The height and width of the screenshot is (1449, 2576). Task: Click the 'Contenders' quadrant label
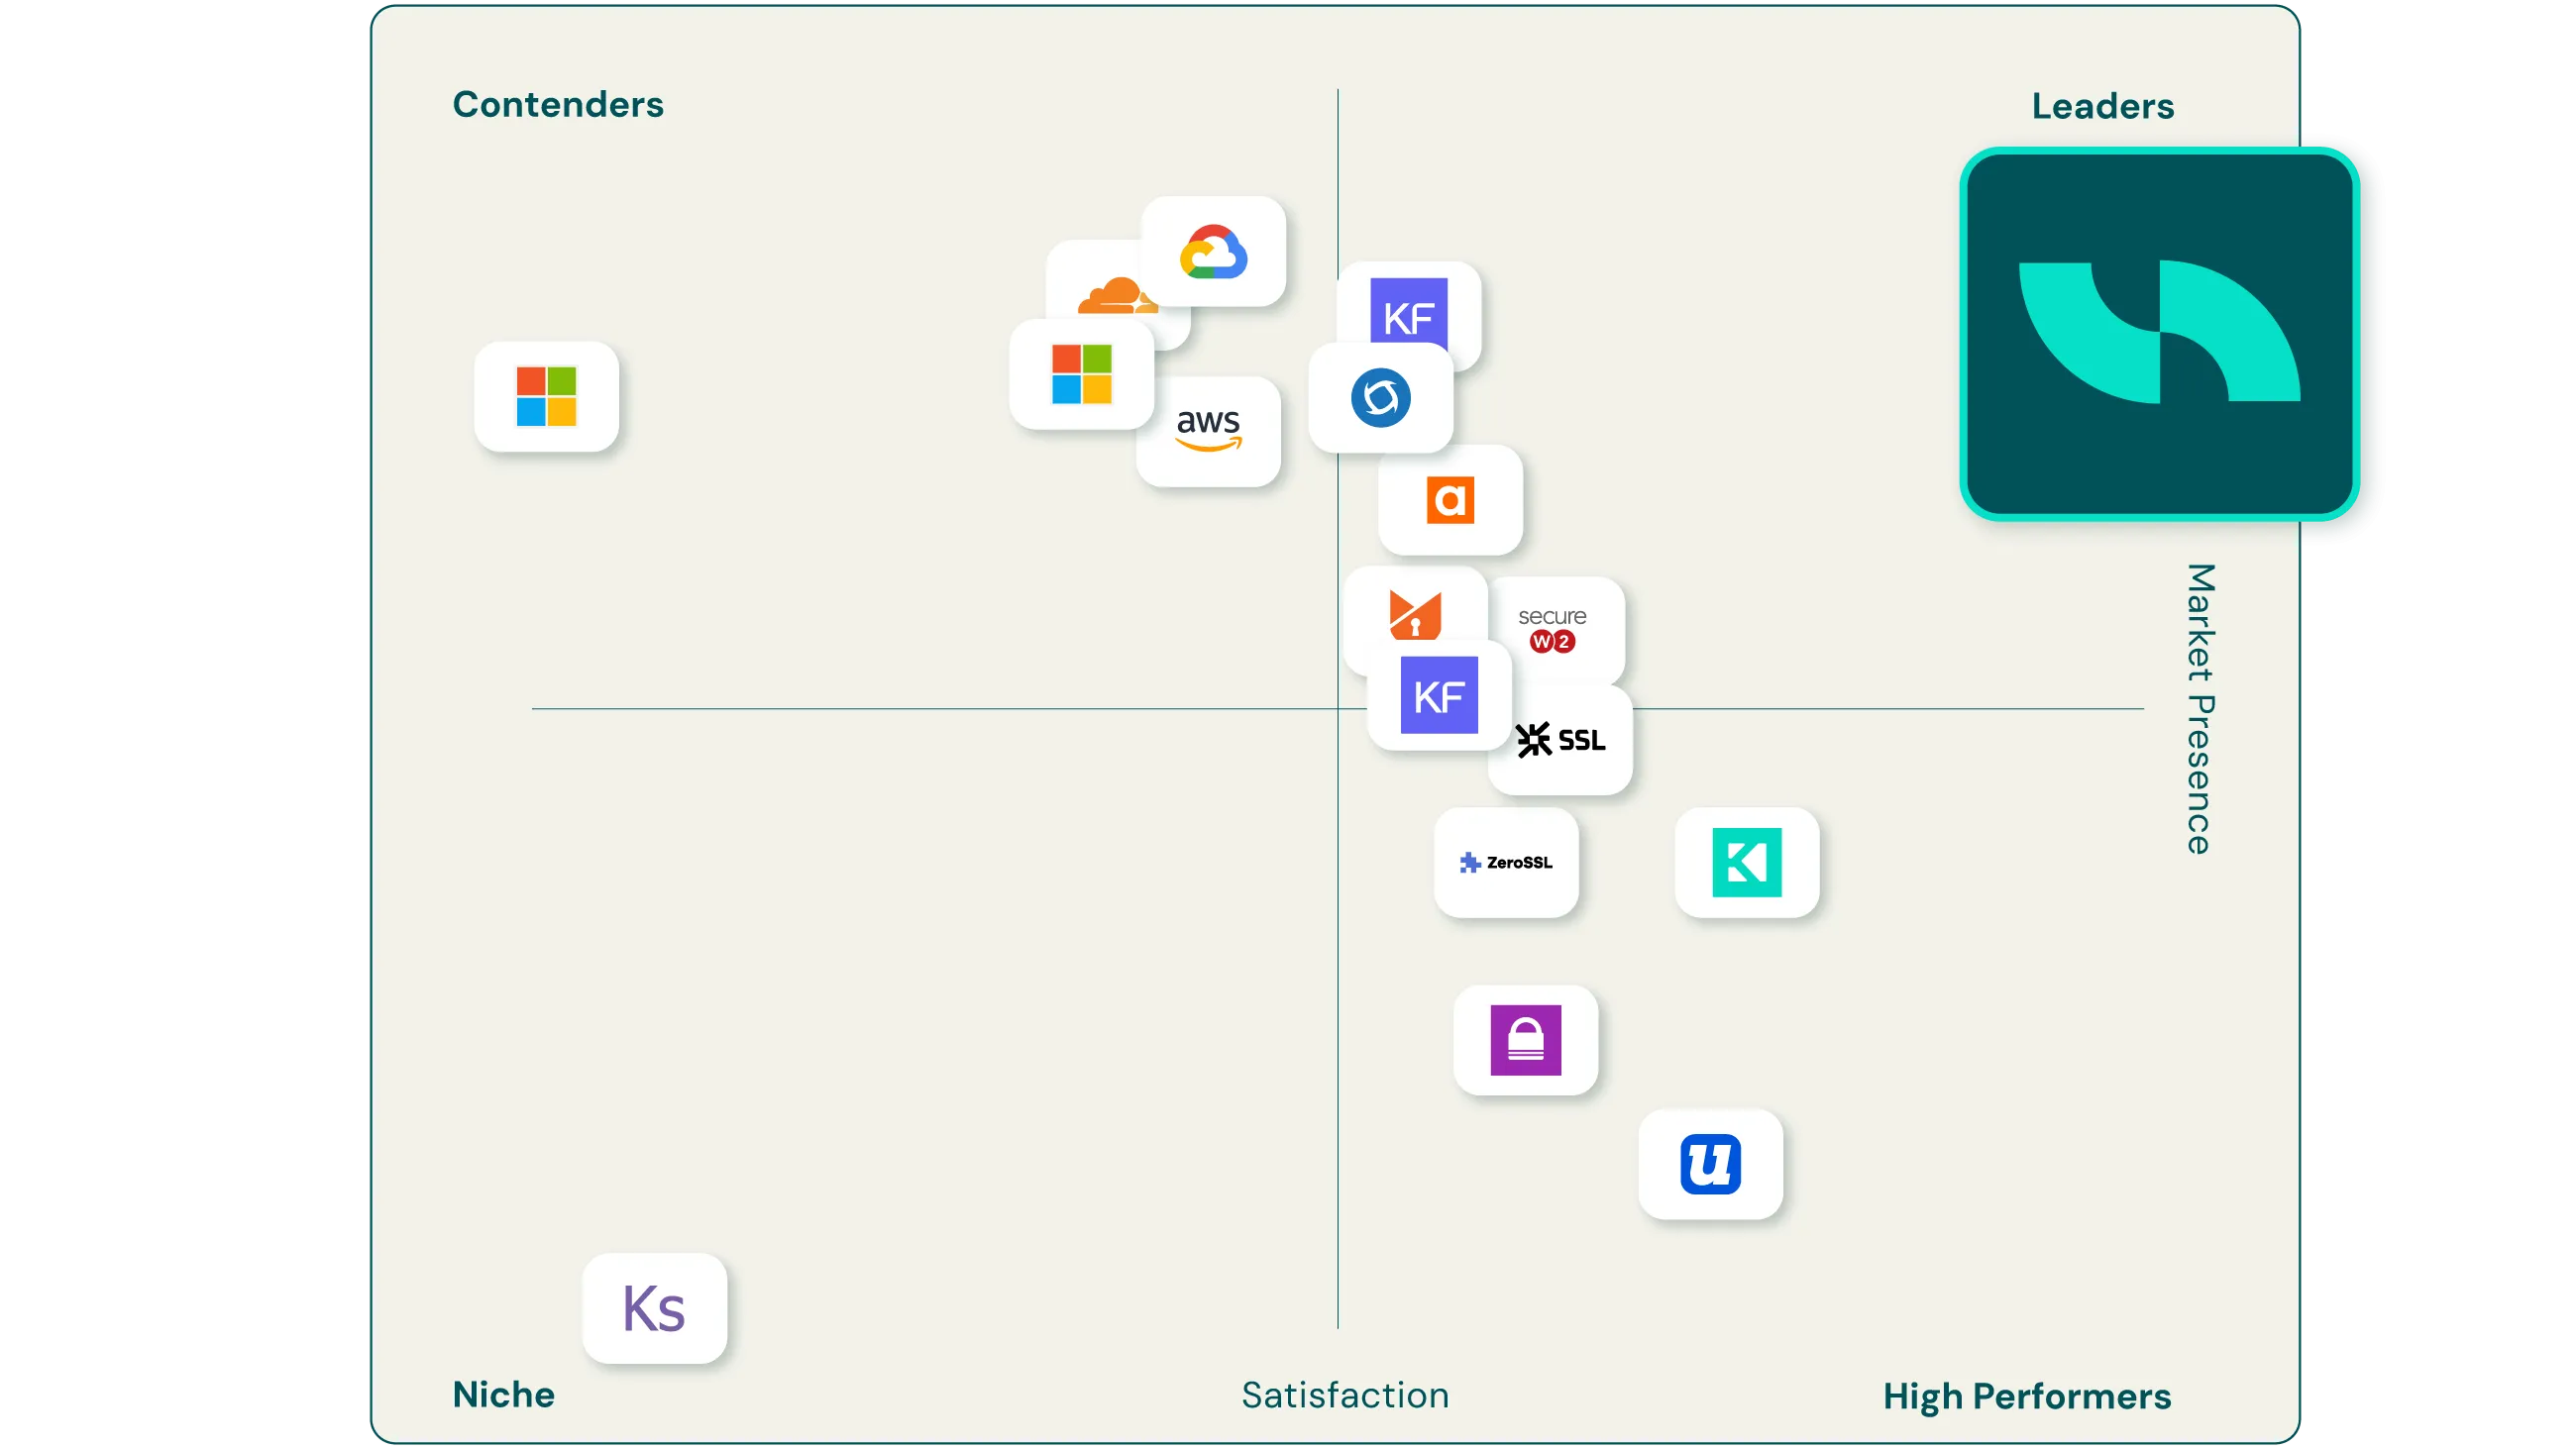click(558, 105)
